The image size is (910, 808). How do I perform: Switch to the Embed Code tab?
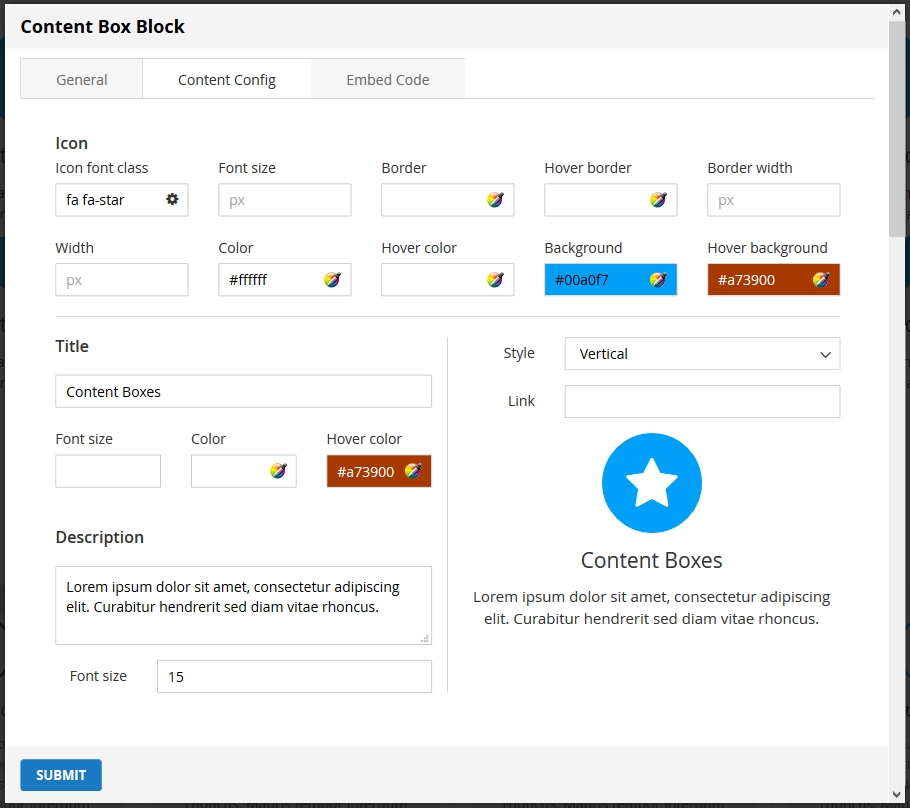388,80
